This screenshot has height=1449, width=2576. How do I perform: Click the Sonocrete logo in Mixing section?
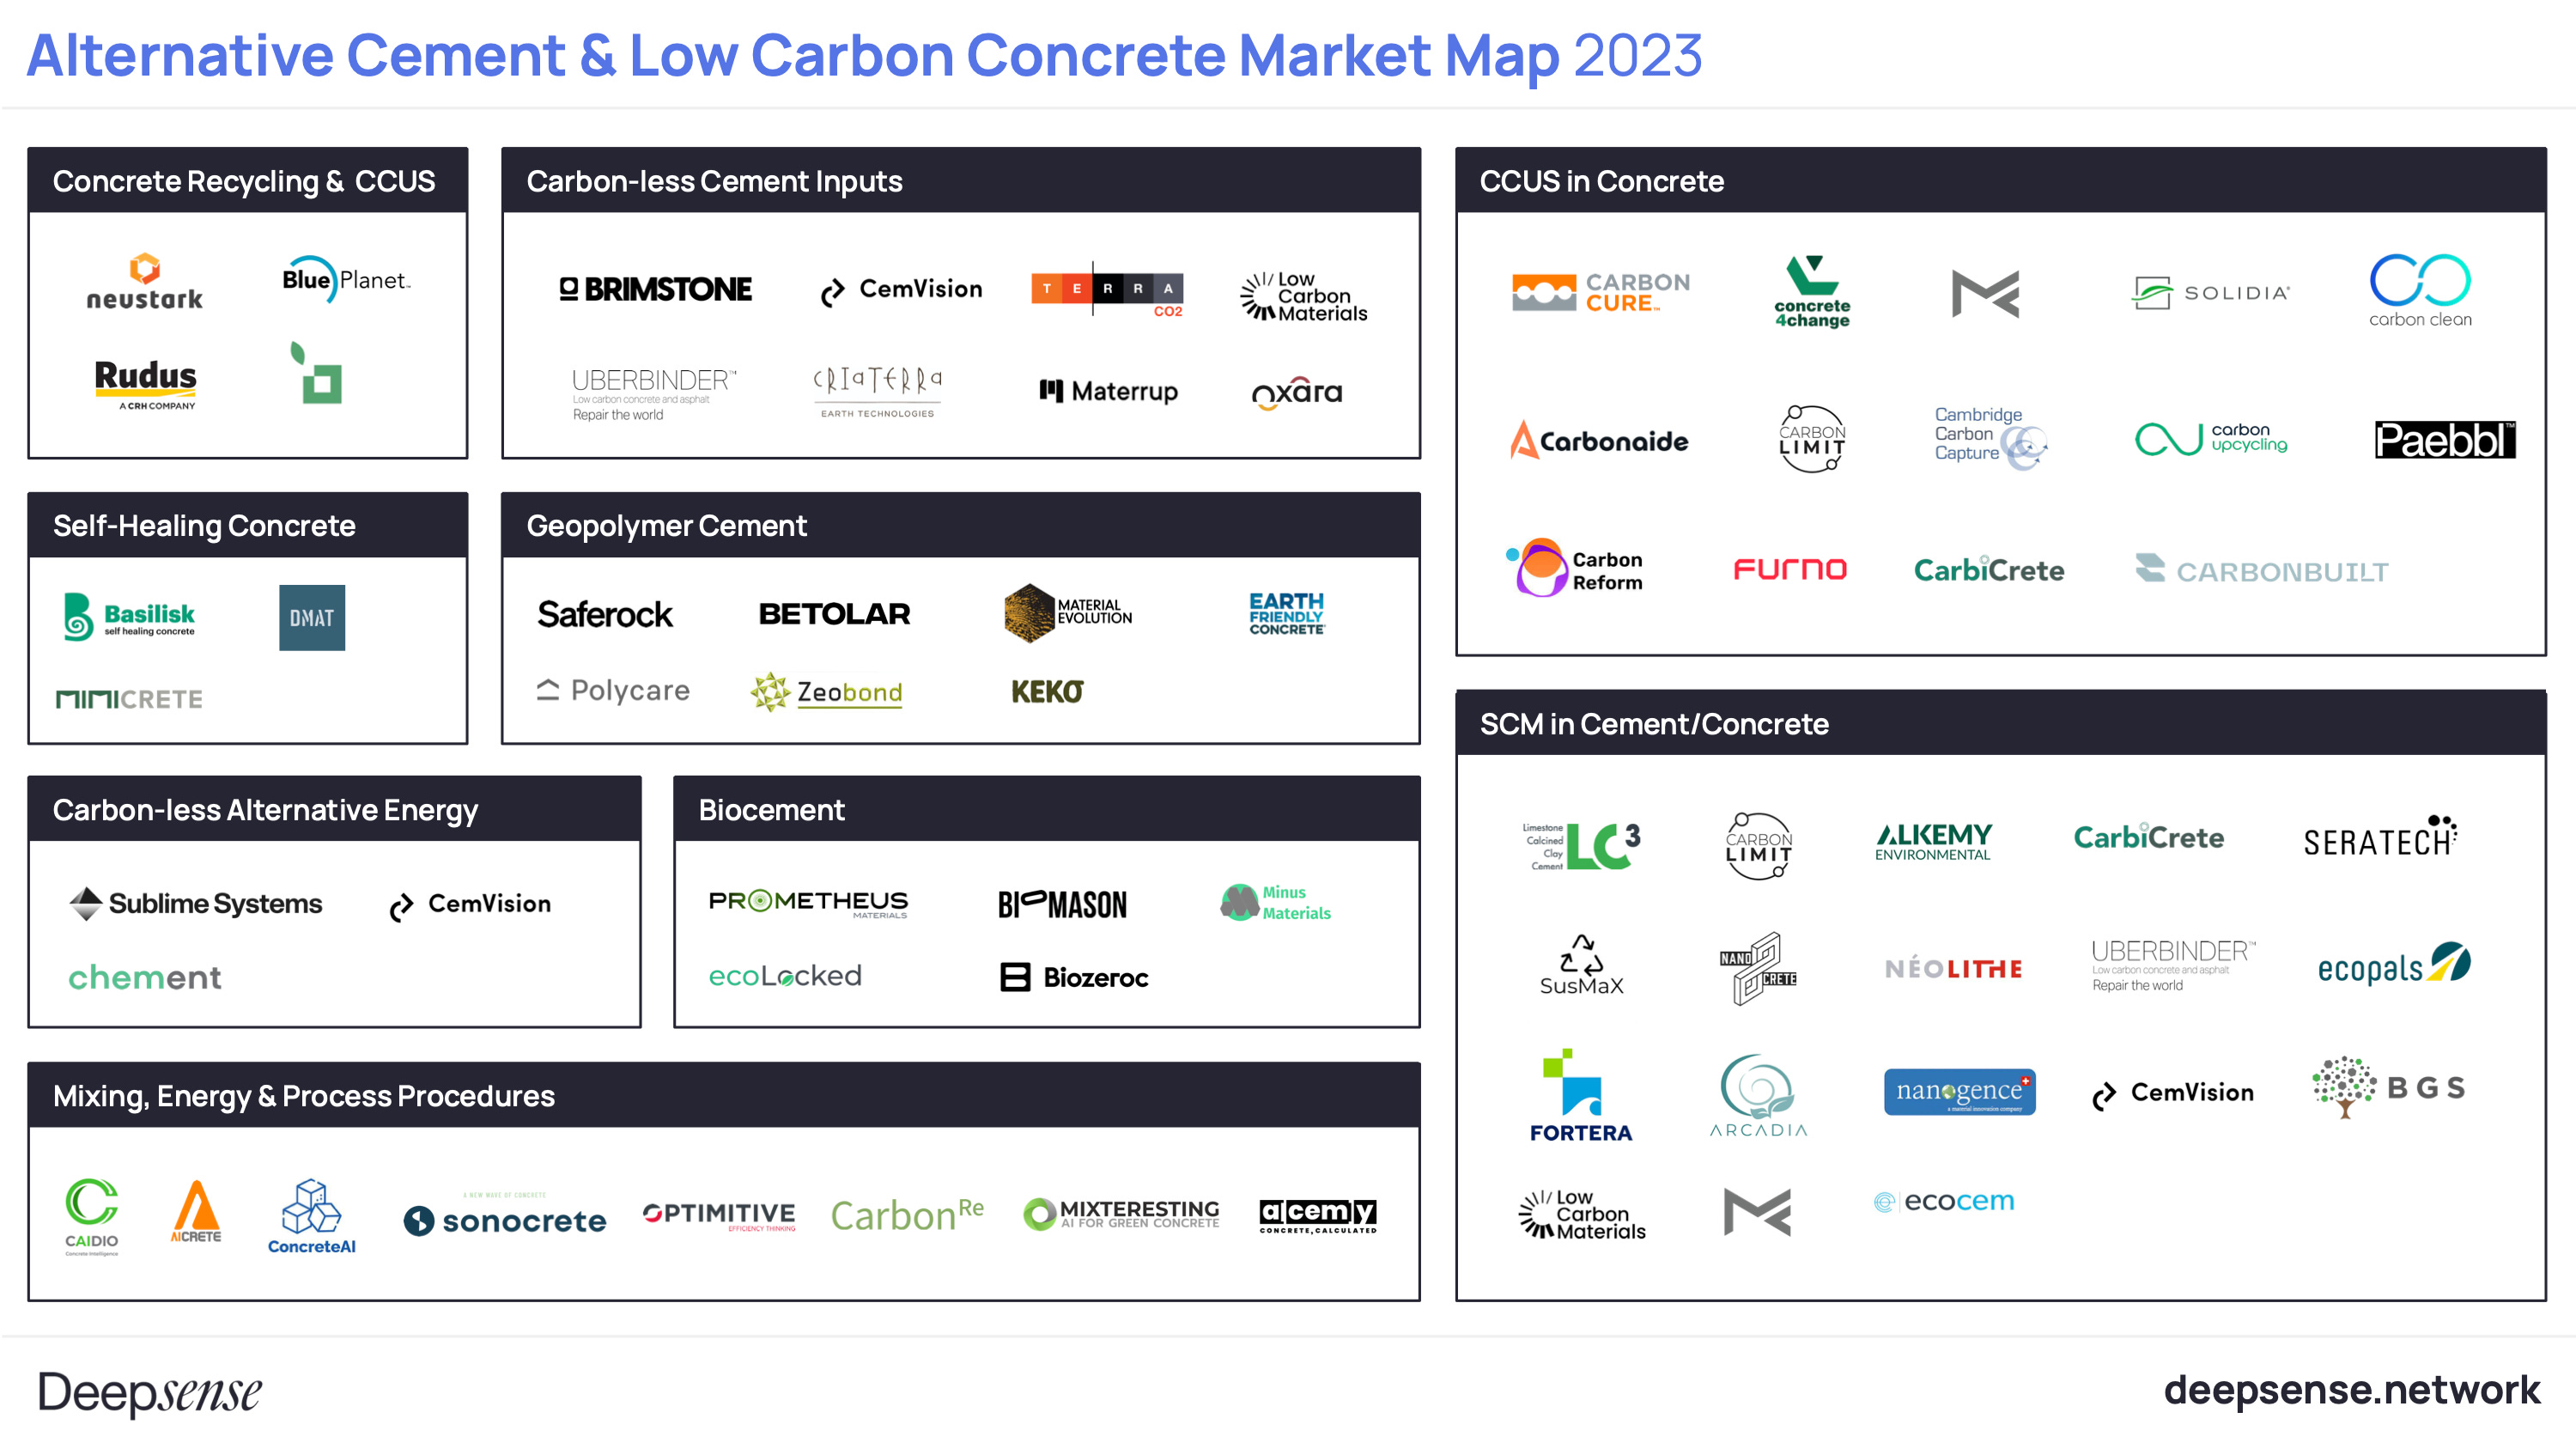(x=504, y=1220)
